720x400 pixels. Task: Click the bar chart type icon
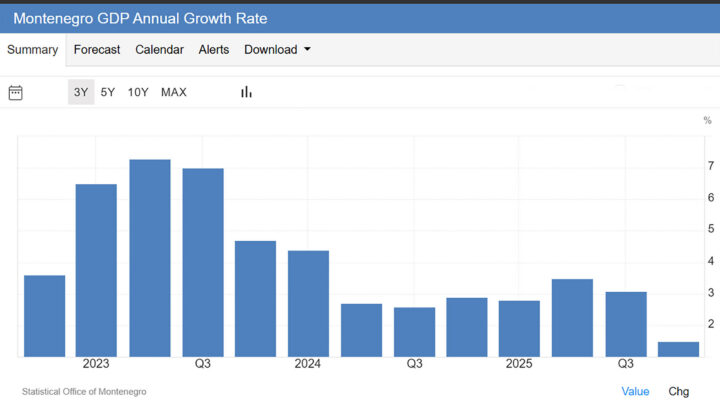click(x=246, y=92)
